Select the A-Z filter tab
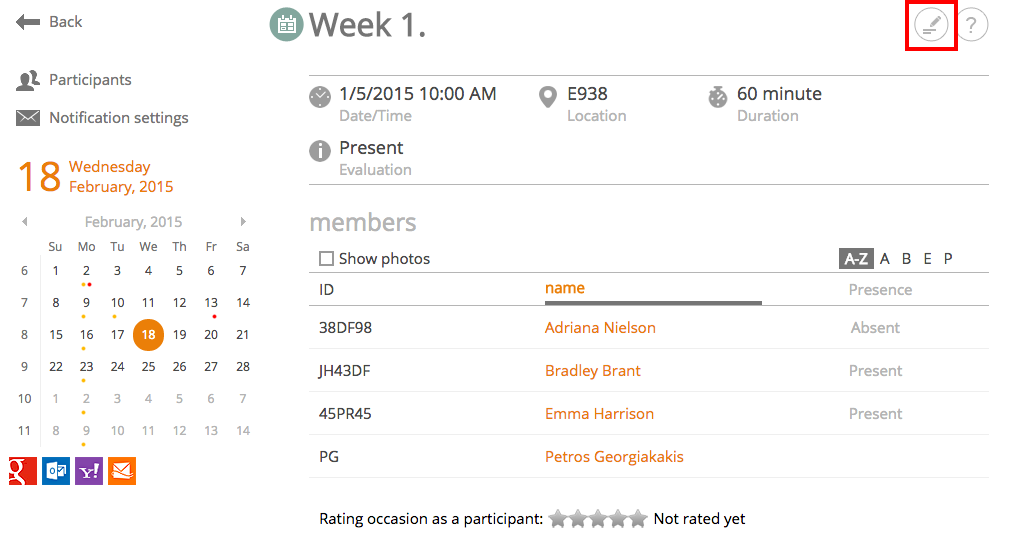Image resolution: width=1034 pixels, height=558 pixels. click(856, 259)
